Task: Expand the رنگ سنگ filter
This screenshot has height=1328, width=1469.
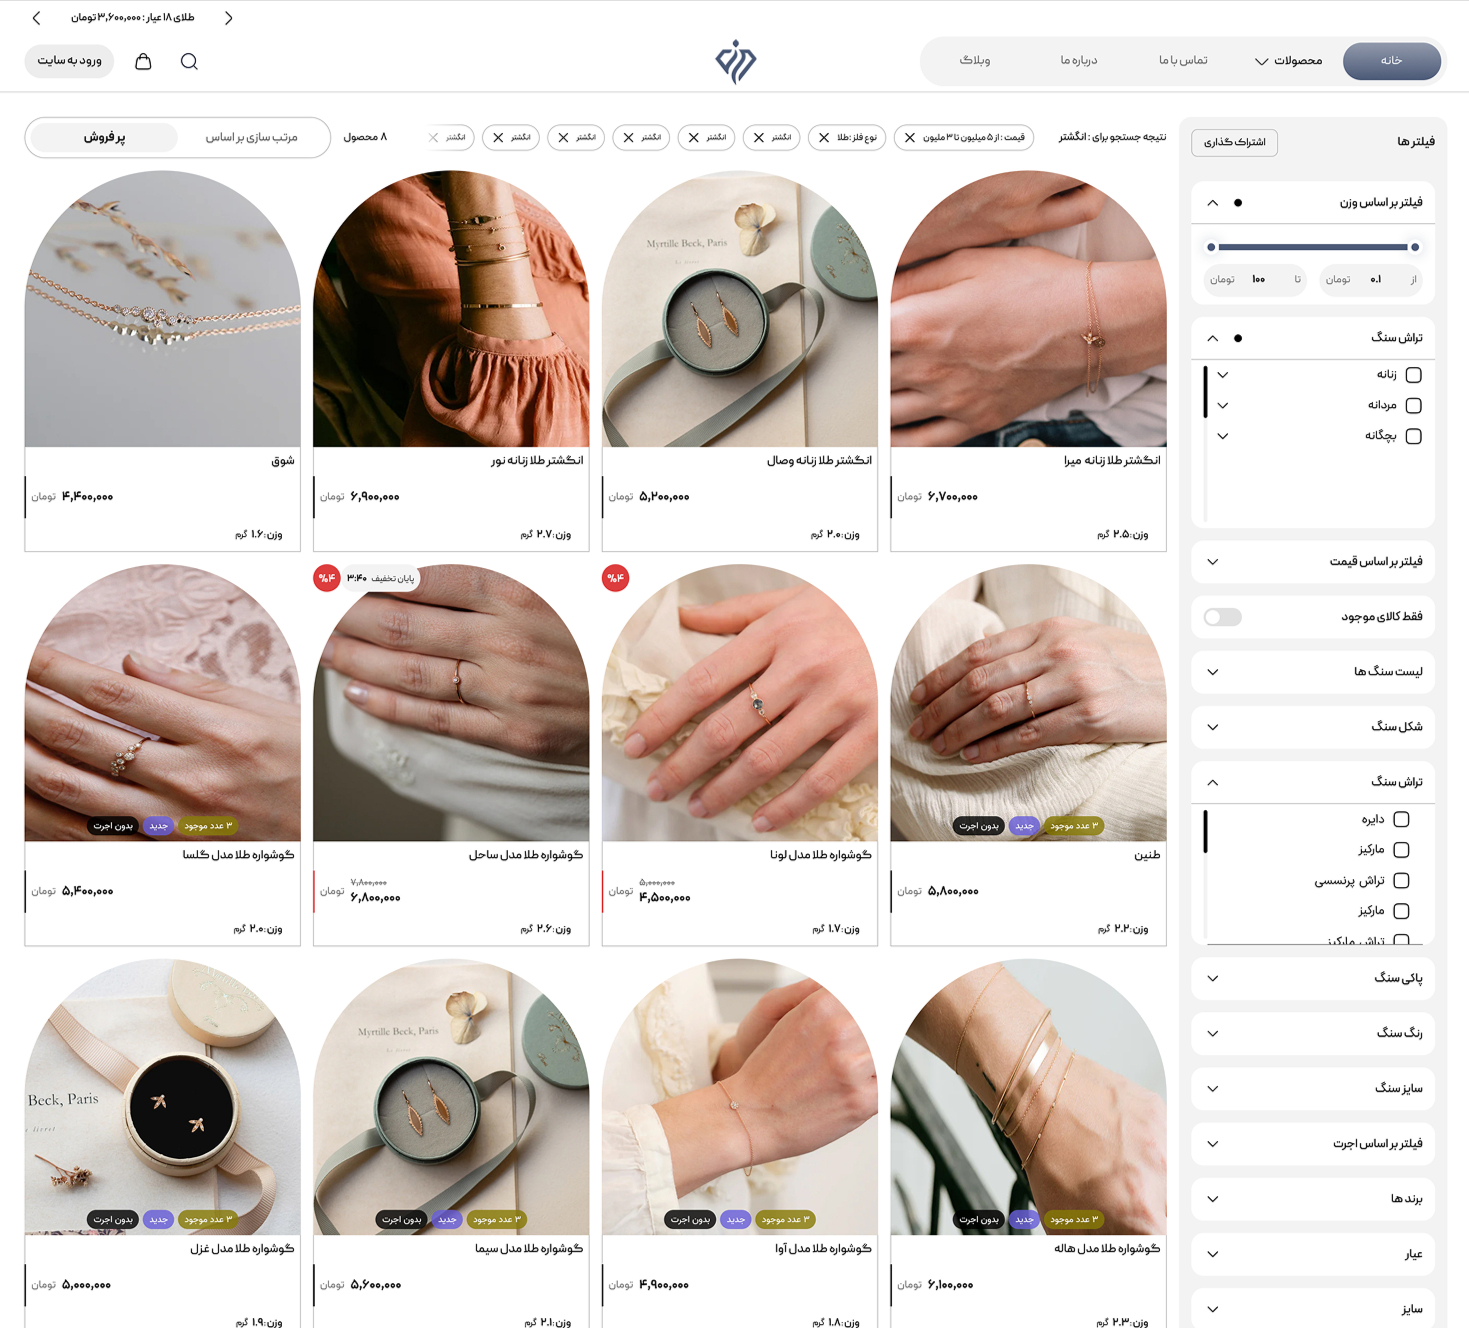Action: (1313, 1033)
